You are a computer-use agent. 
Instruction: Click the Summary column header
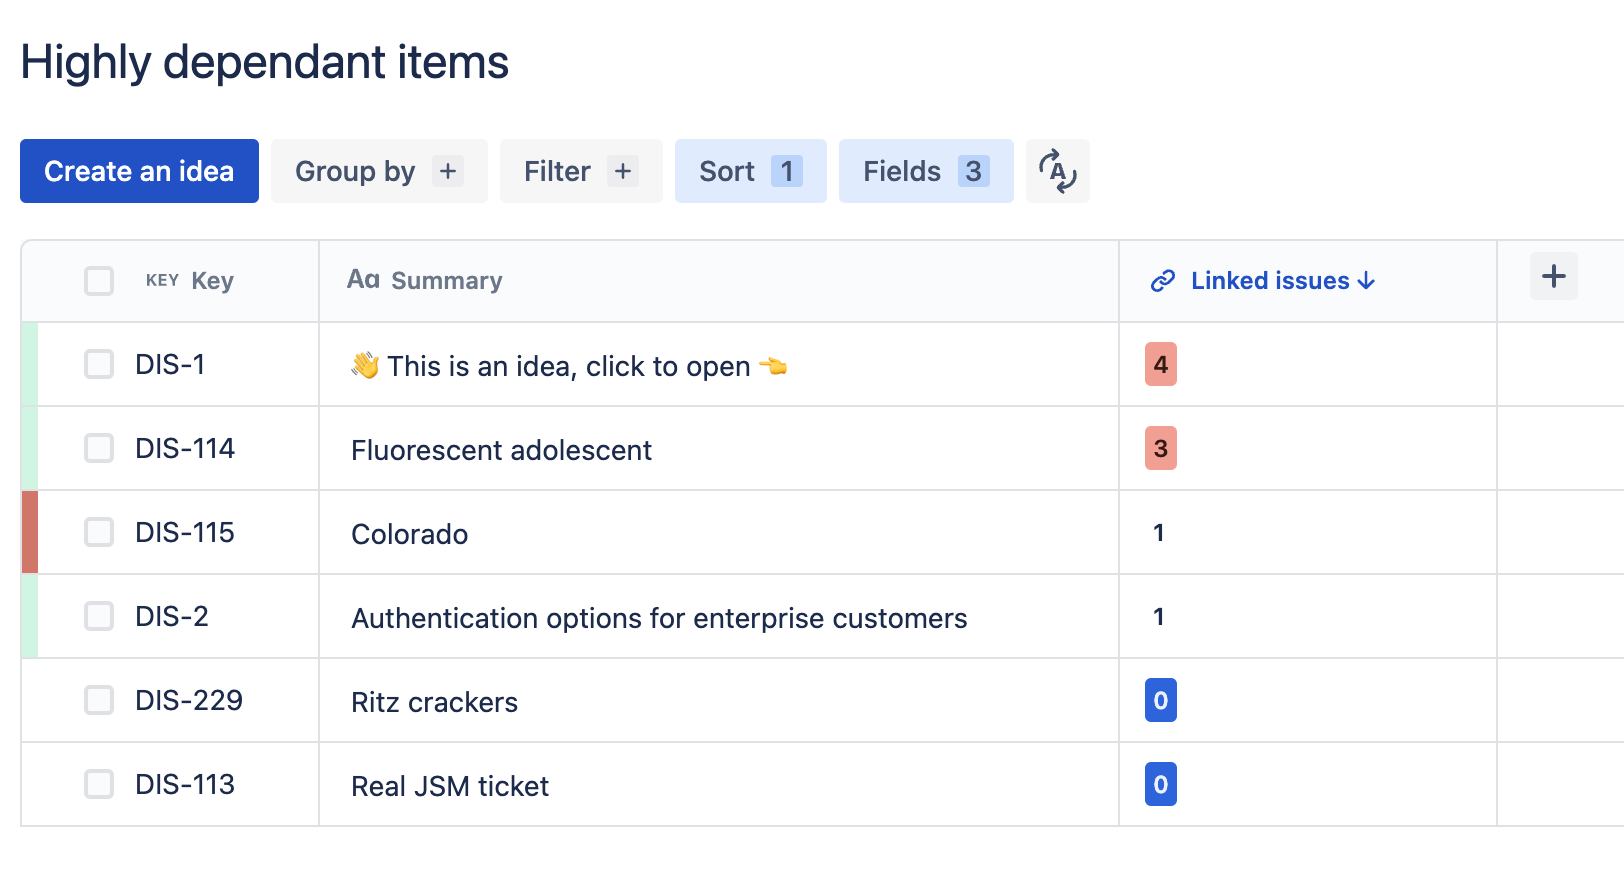(446, 281)
